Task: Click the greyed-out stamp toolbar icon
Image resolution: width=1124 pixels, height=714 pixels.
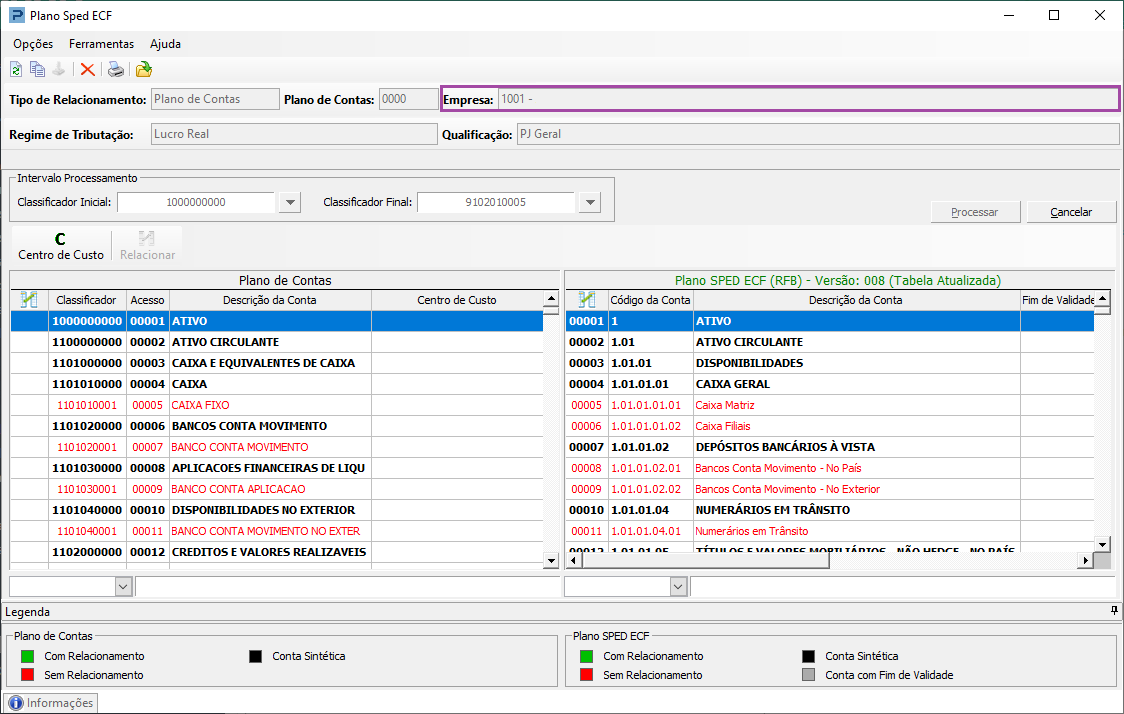Action: click(x=59, y=70)
